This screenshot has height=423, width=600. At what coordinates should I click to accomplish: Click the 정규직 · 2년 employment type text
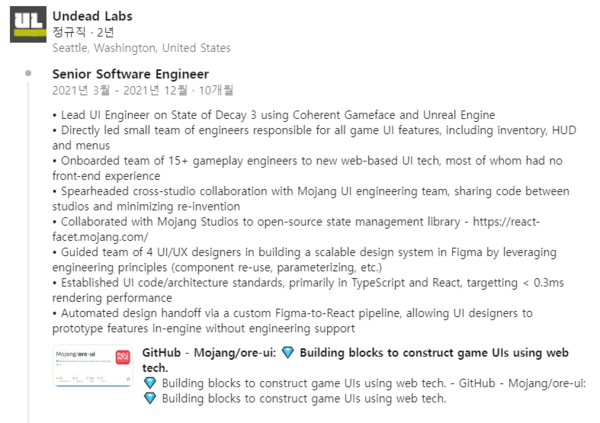tap(83, 32)
